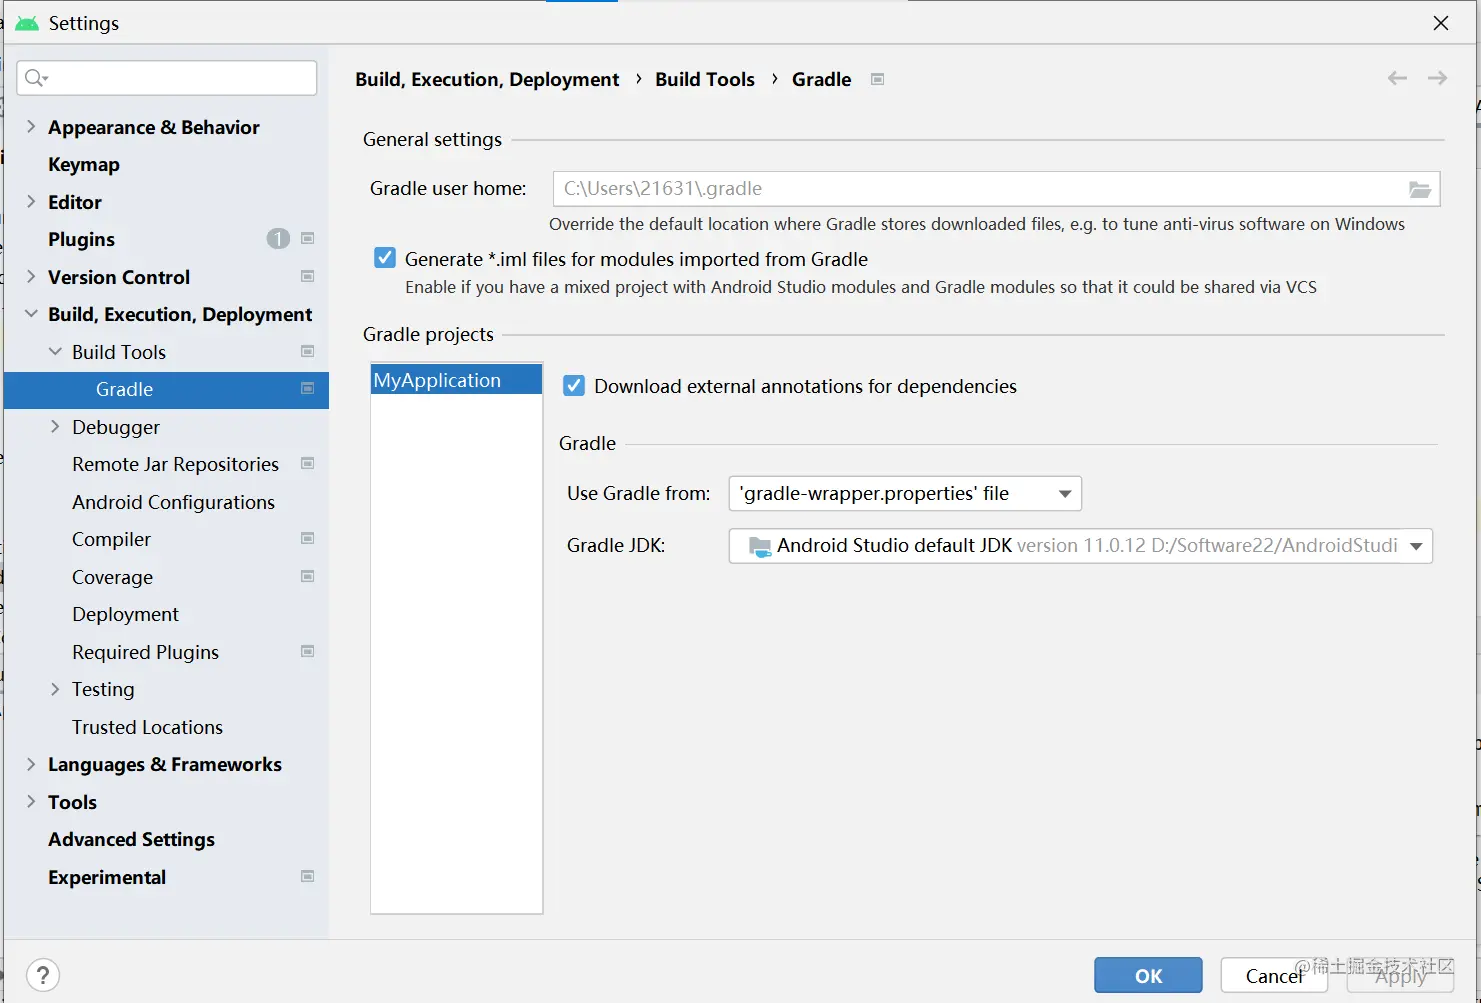Focus the settings search field
The image size is (1481, 1003).
tap(167, 78)
